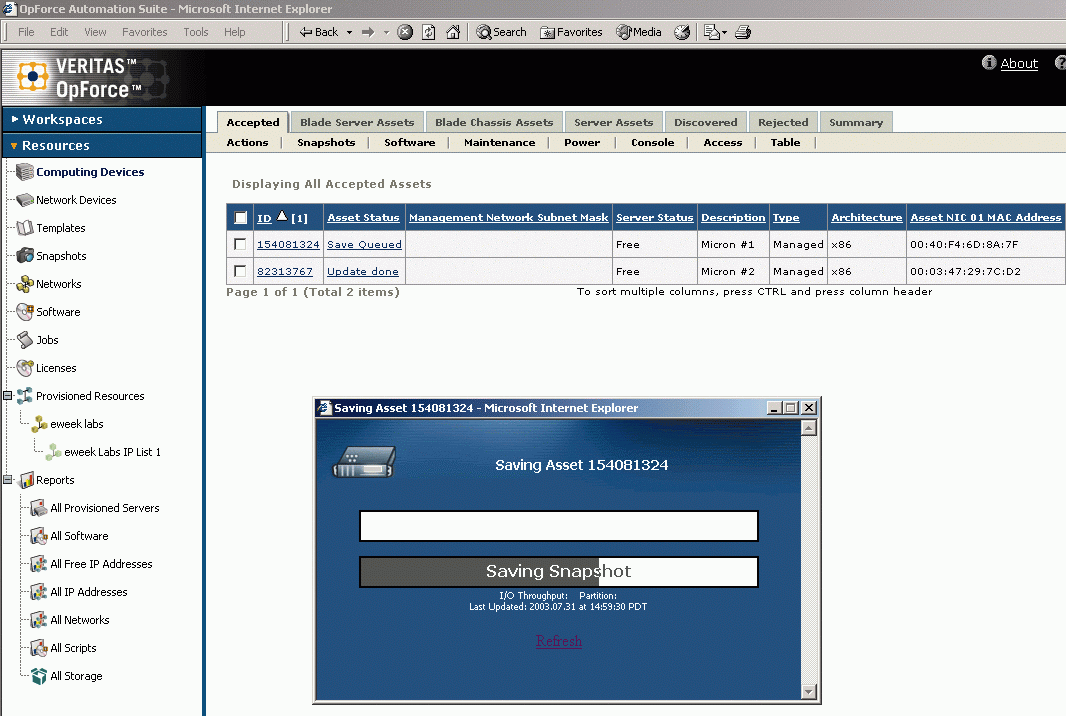Screen dimensions: 1066x716
Task: Check the box for asset 154081324
Action: (x=240, y=244)
